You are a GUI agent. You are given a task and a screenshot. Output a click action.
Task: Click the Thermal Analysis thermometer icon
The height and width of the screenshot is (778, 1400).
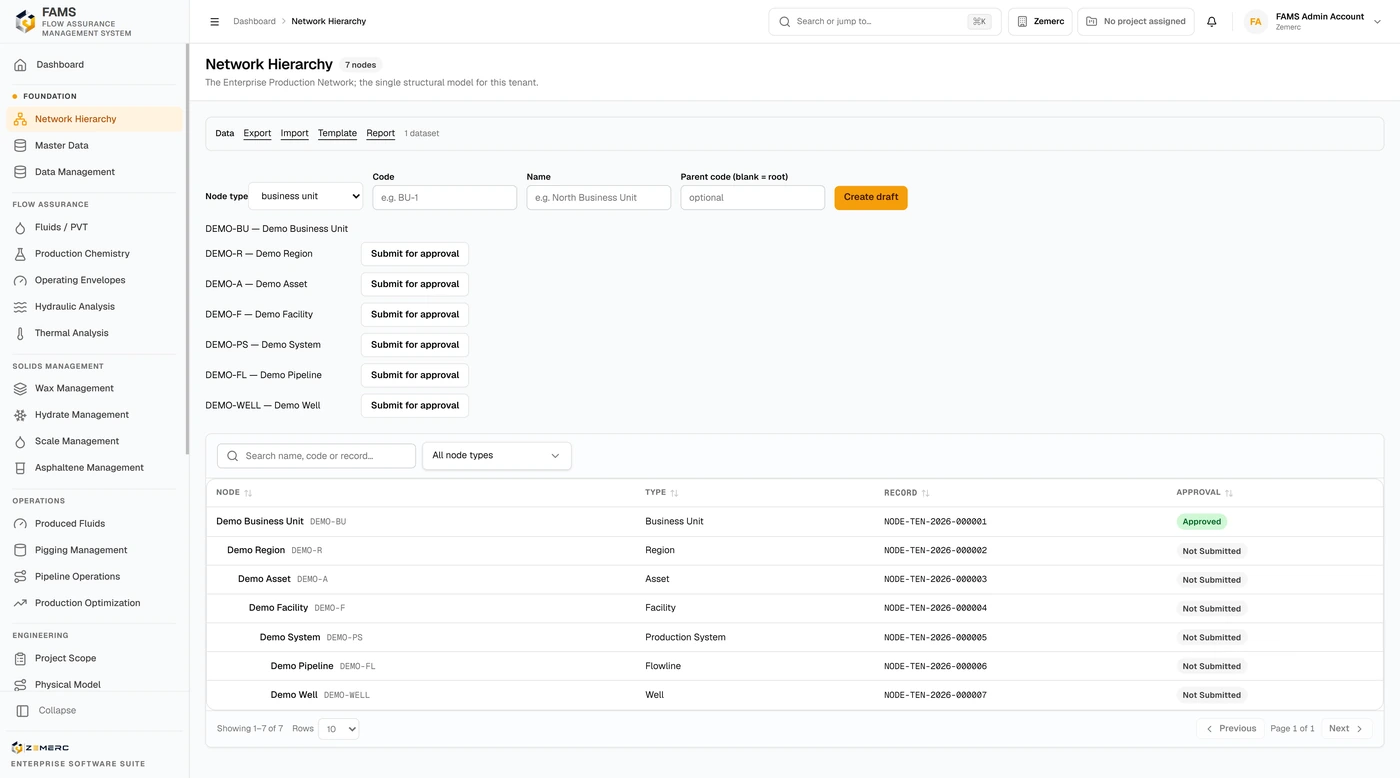point(20,334)
